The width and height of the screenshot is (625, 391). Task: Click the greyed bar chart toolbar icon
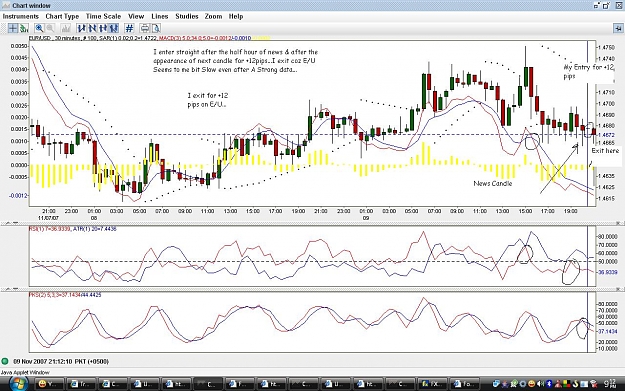pos(65,28)
